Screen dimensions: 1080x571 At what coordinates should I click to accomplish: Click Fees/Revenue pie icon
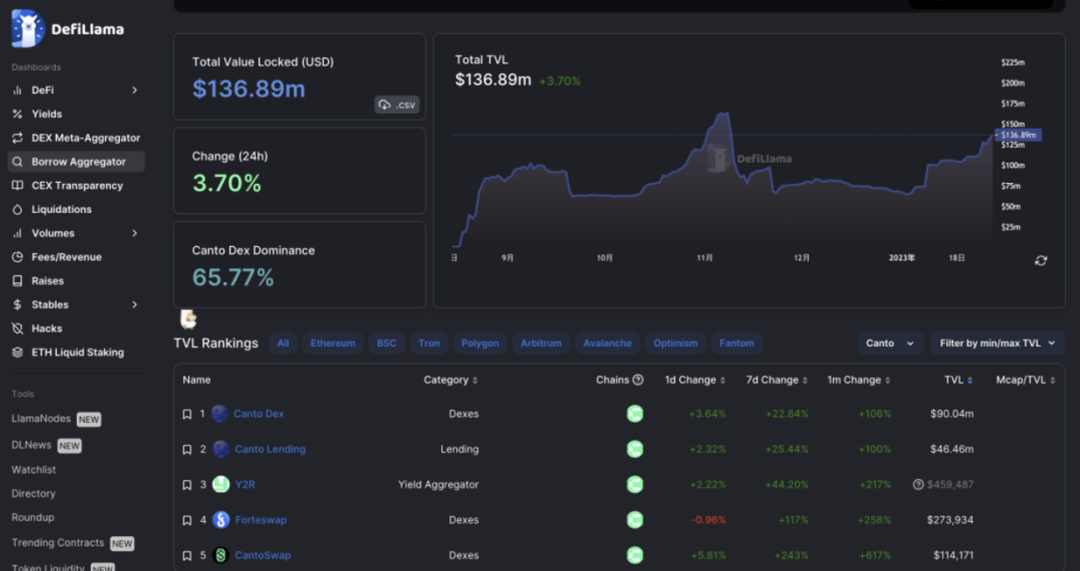[17, 257]
